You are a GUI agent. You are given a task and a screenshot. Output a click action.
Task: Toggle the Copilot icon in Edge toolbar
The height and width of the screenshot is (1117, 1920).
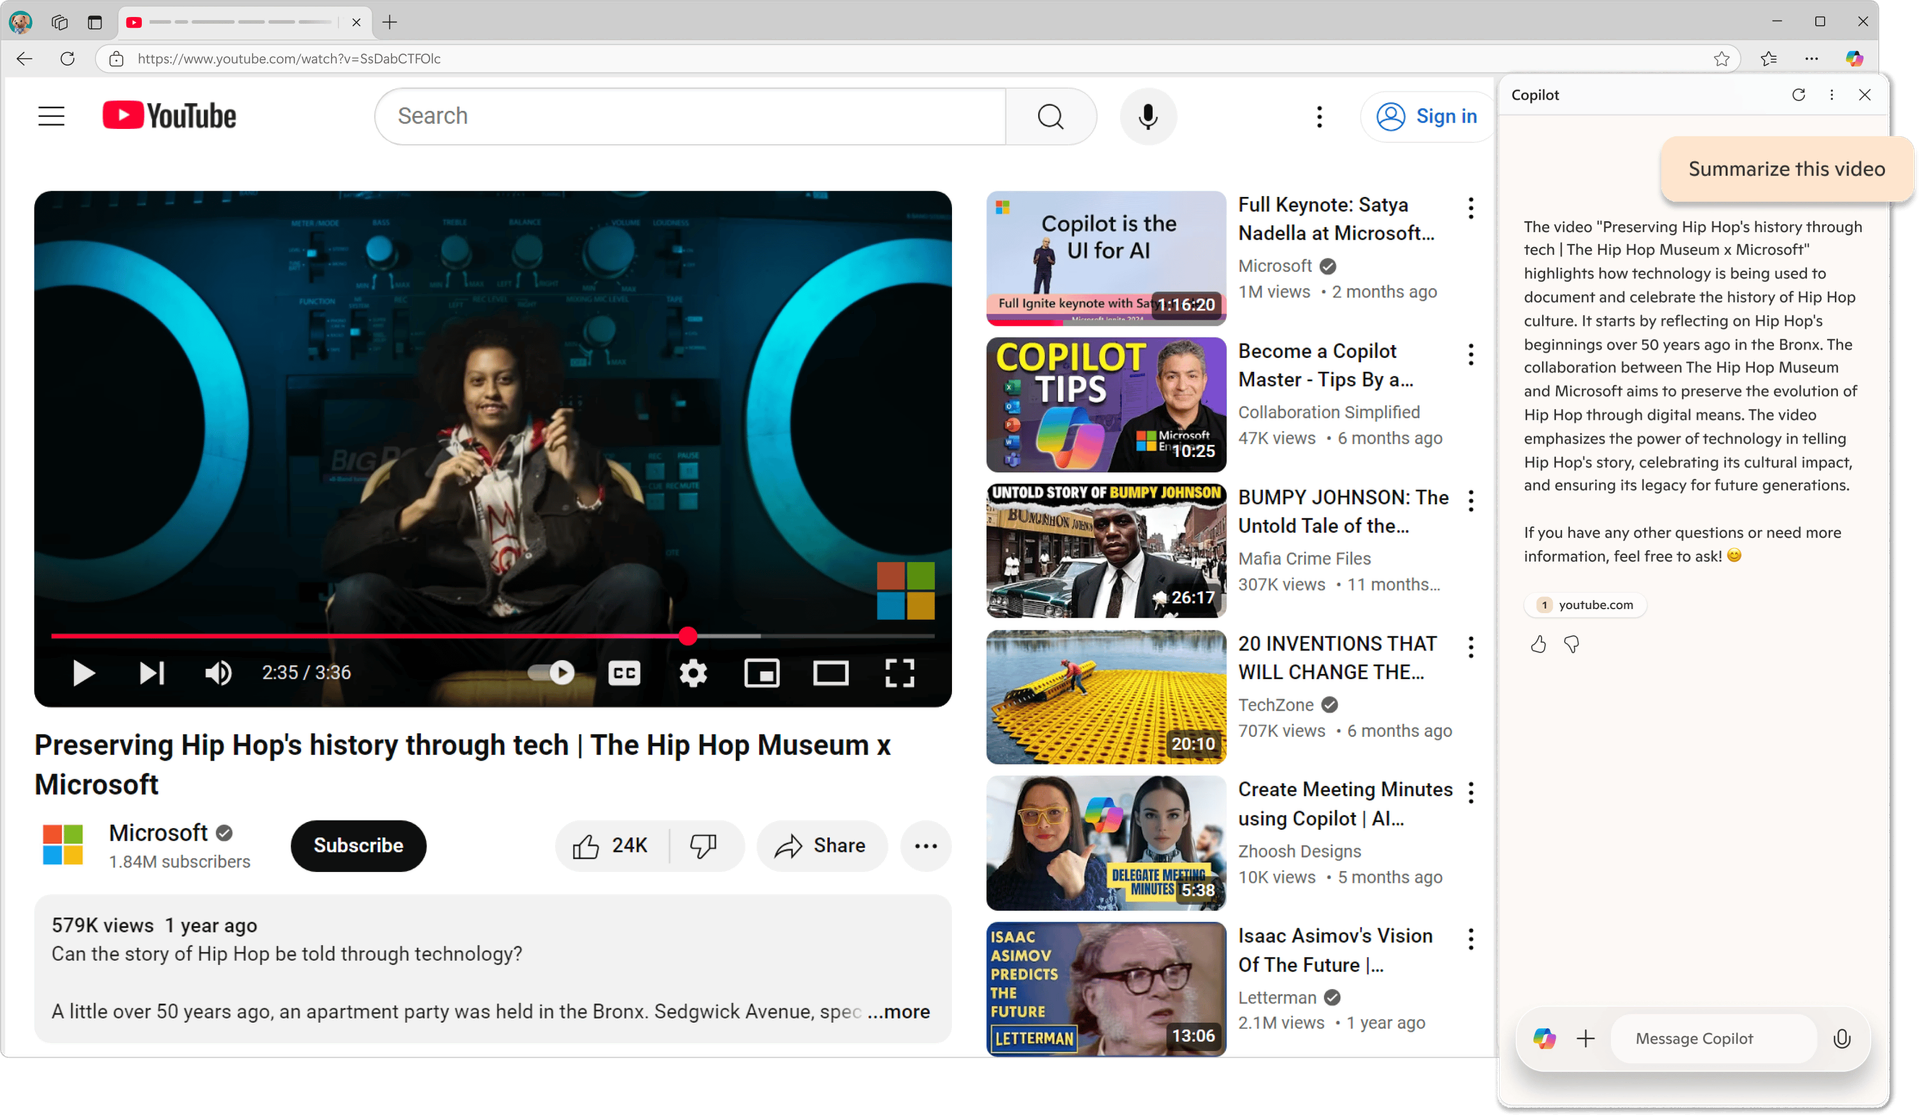1855,59
